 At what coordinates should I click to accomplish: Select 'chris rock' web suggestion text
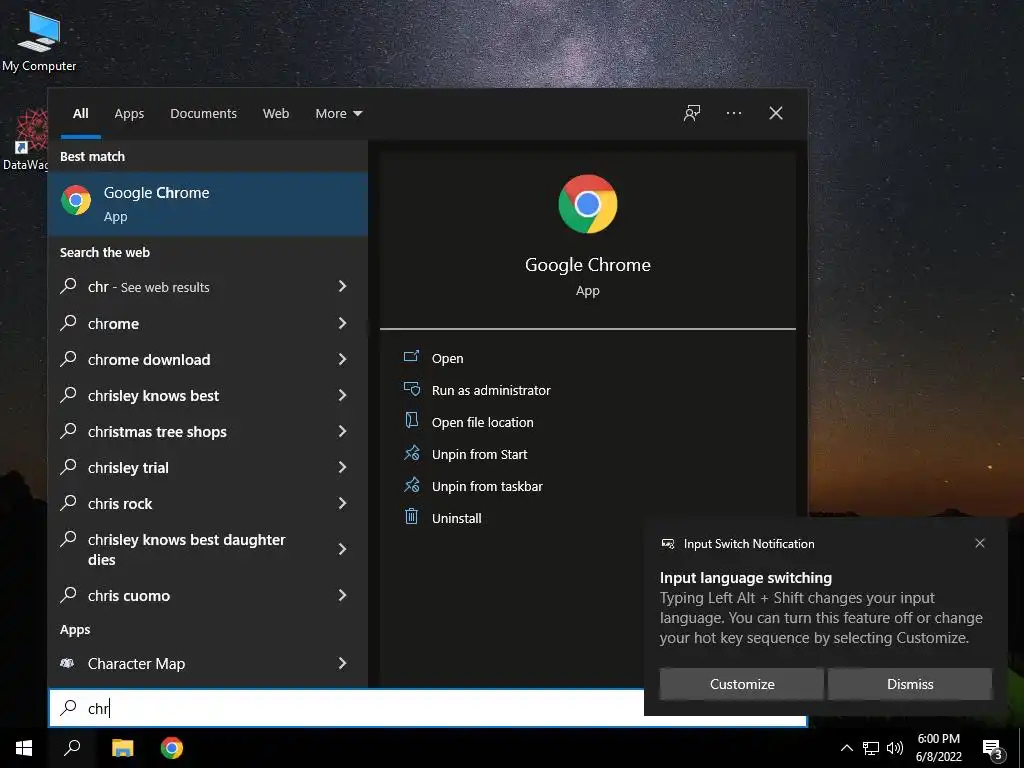point(120,504)
